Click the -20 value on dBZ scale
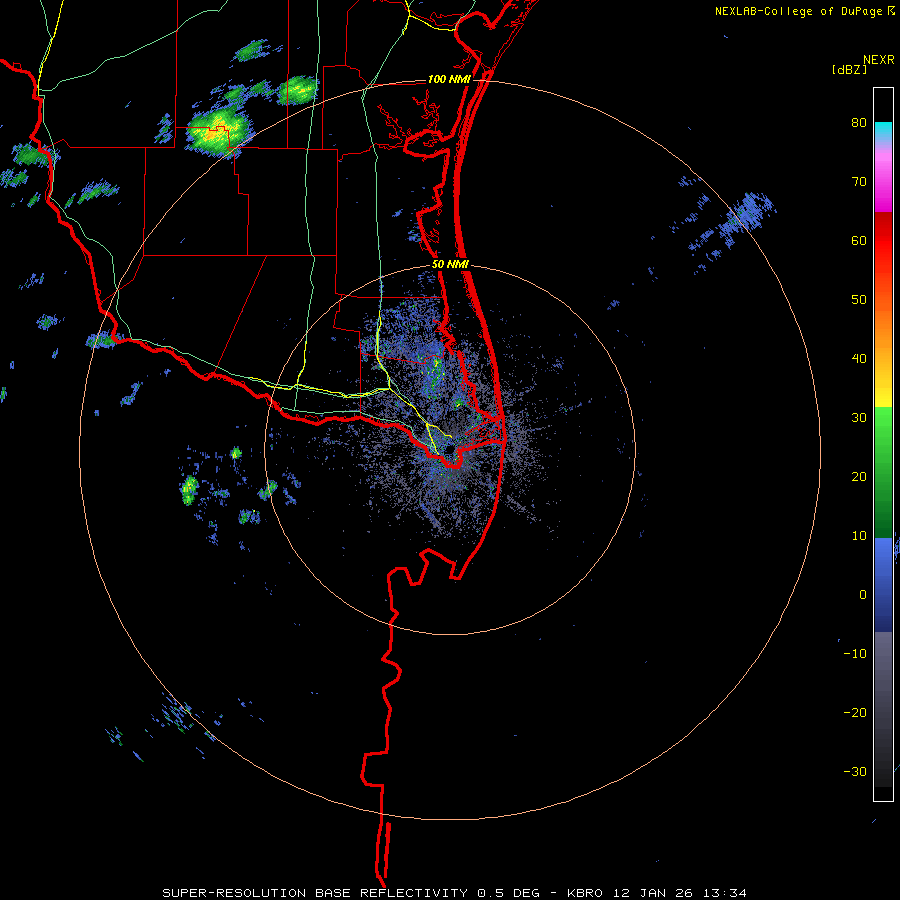The width and height of the screenshot is (900, 900). (855, 713)
